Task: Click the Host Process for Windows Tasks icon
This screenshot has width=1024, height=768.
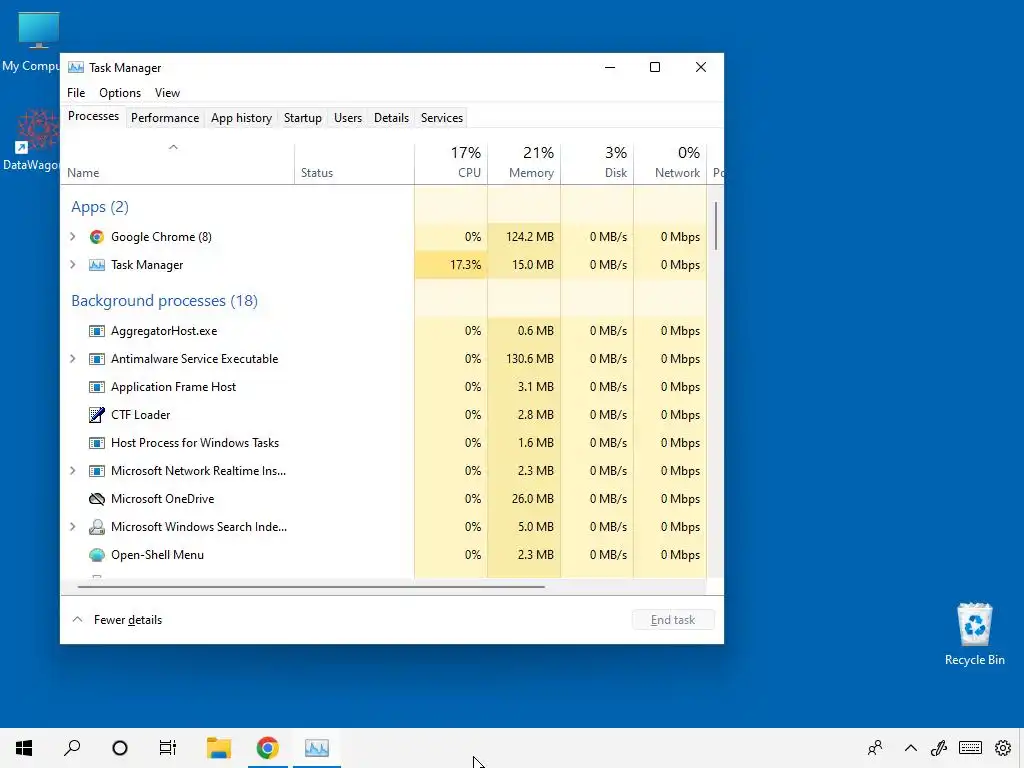Action: tap(97, 443)
